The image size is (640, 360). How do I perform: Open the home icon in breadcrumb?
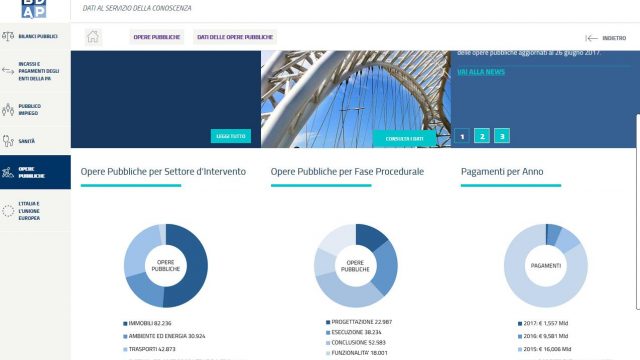point(93,37)
